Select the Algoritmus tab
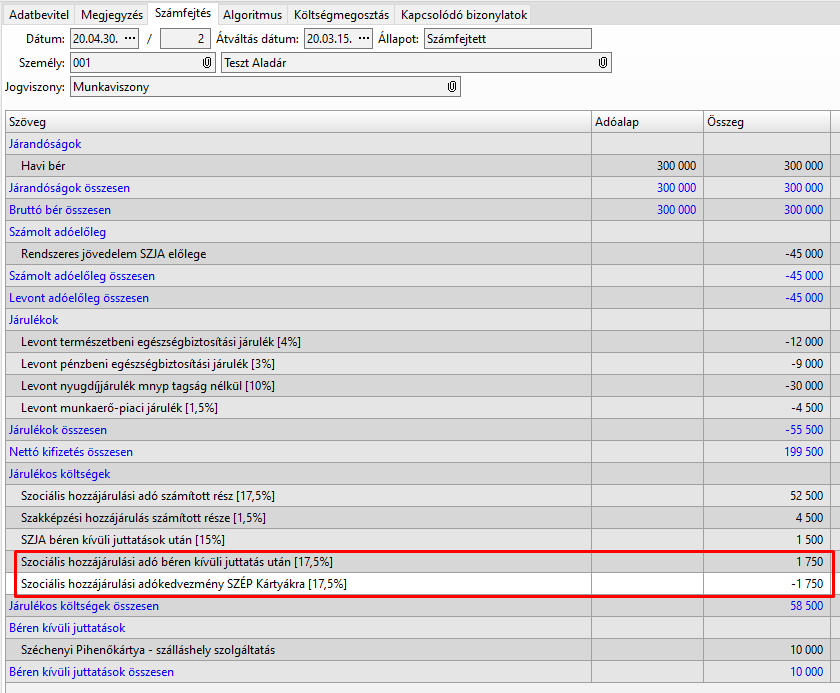Screen dimensions: 840x693 (x=252, y=15)
